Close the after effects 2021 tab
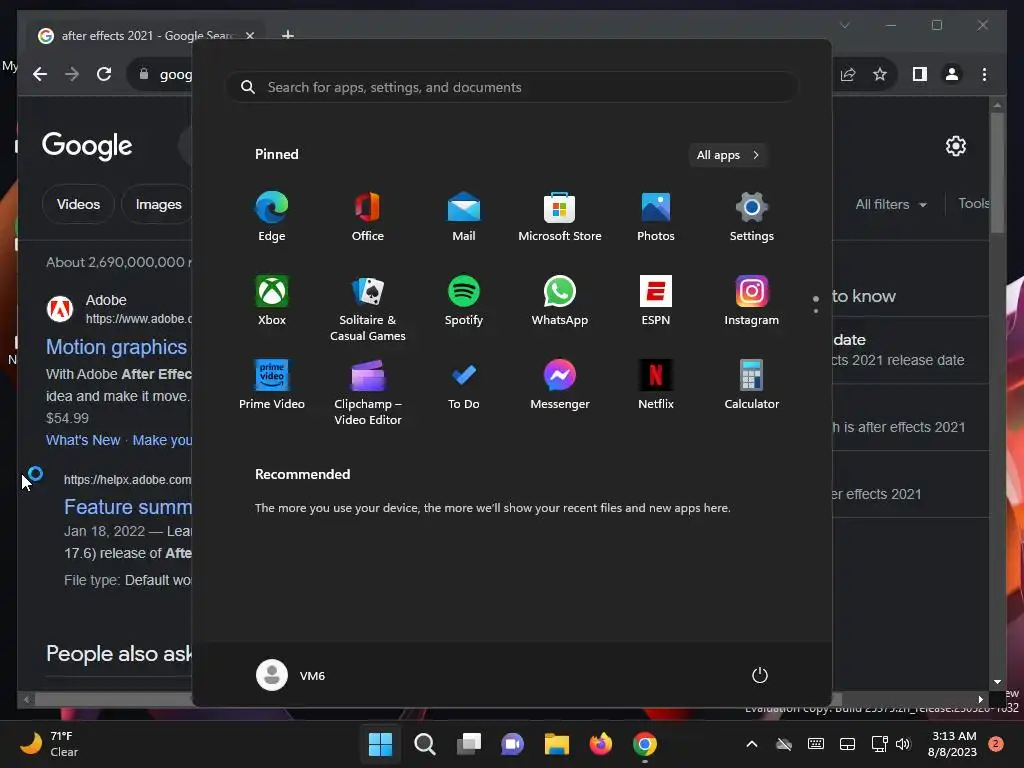This screenshot has height=768, width=1024. [249, 36]
